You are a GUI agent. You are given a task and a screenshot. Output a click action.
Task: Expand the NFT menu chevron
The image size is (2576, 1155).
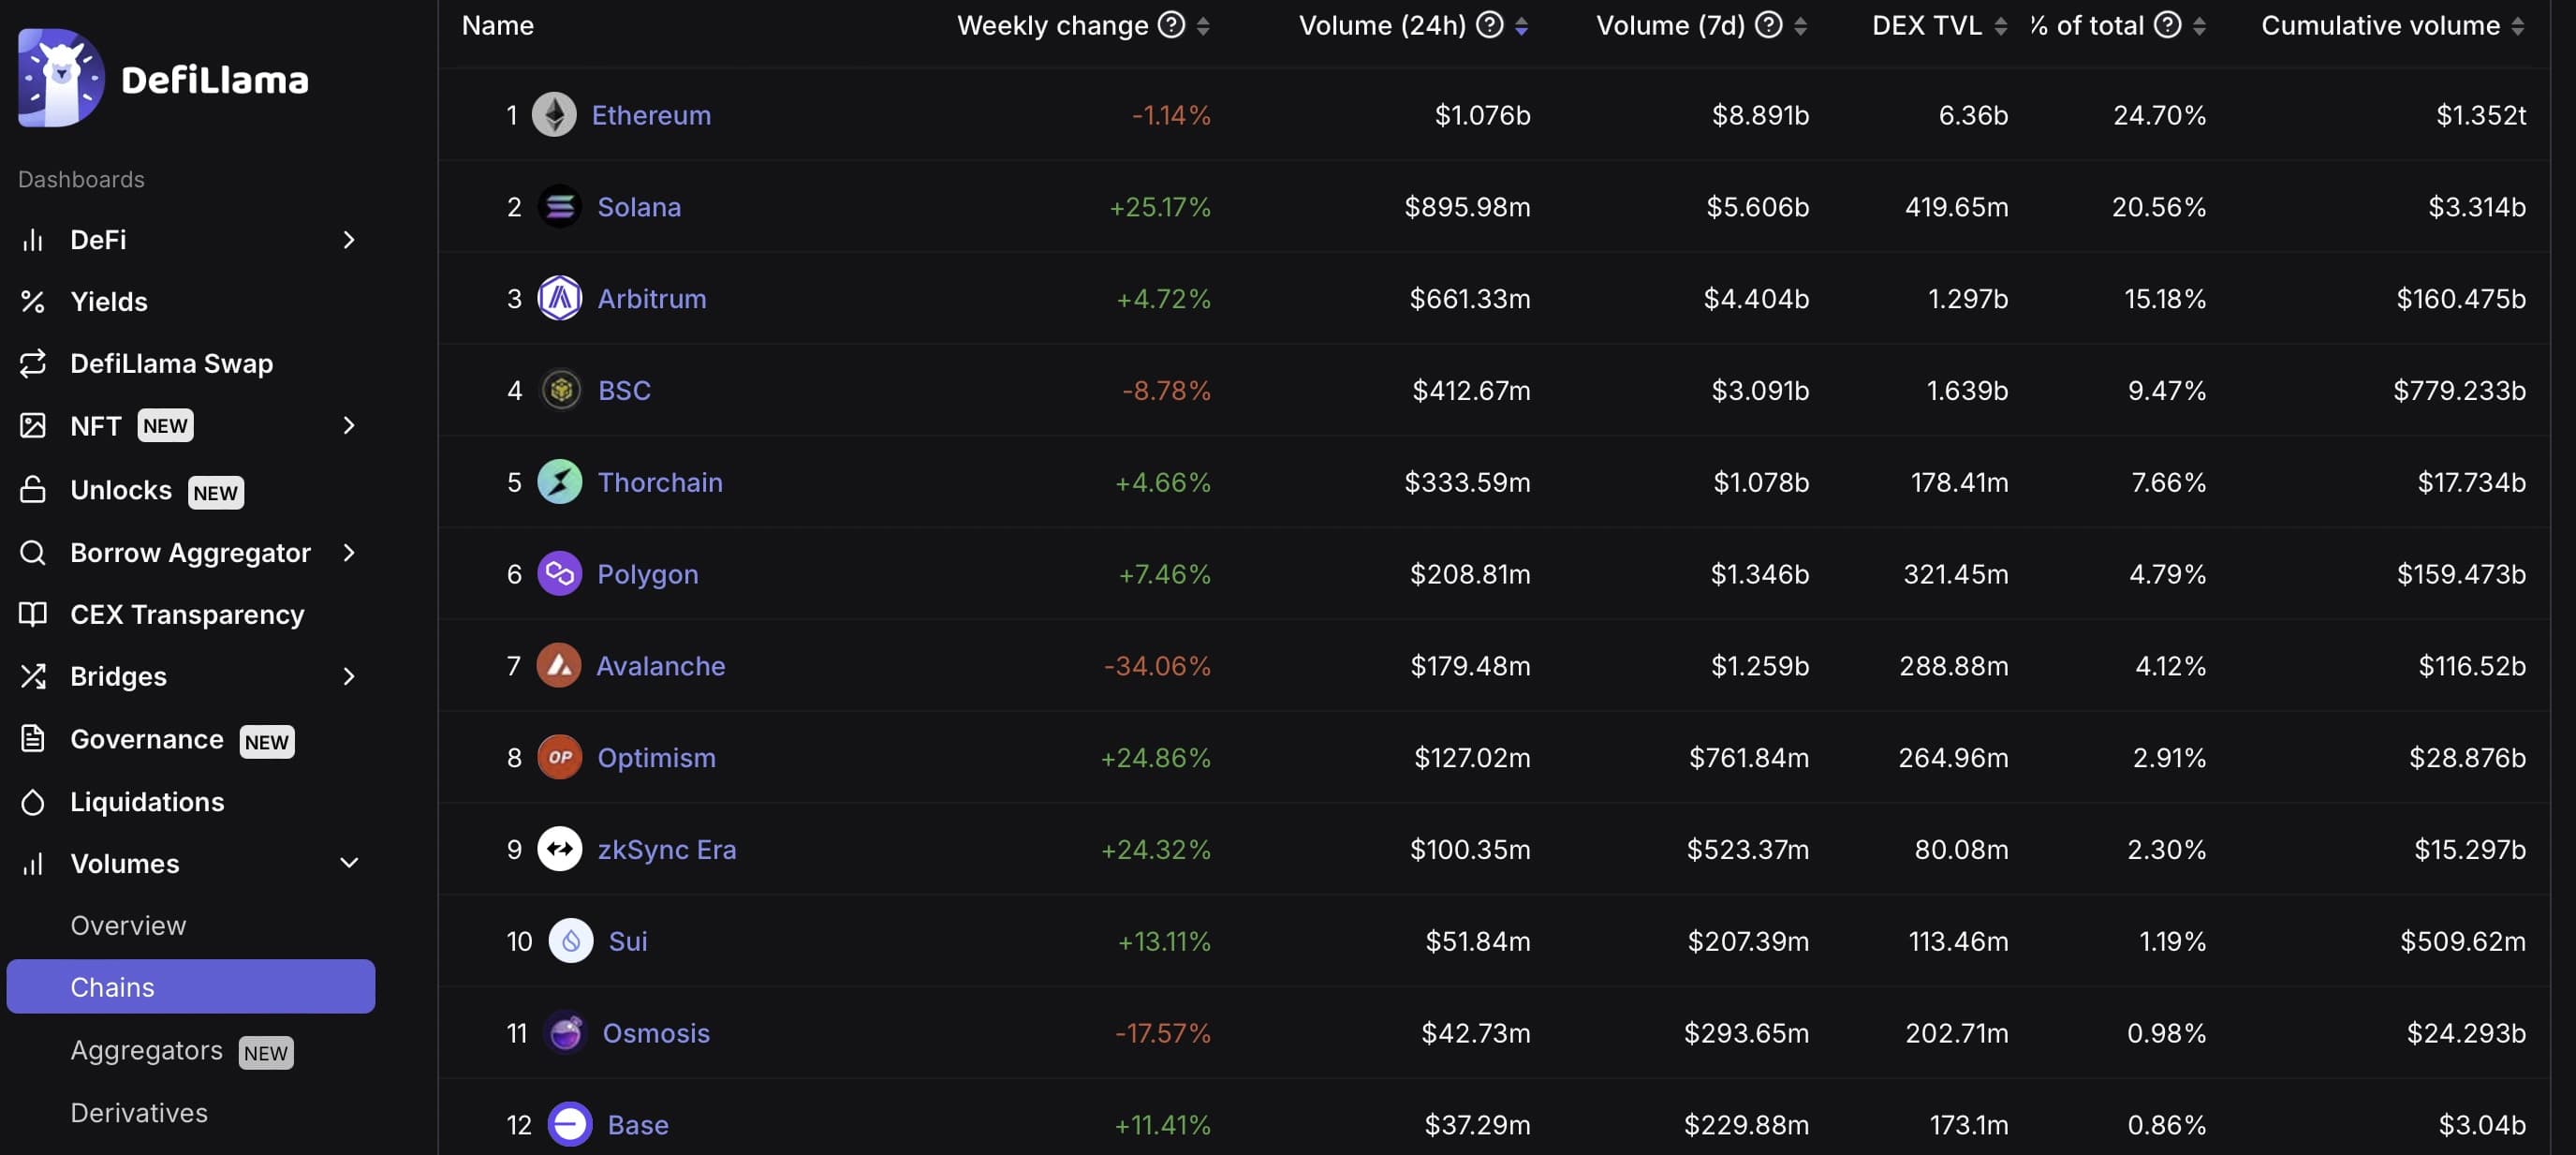click(x=349, y=426)
